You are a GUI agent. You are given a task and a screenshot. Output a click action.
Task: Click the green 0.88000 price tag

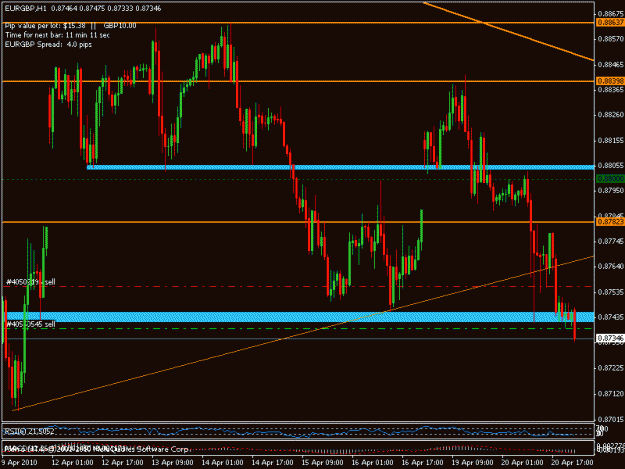click(610, 179)
